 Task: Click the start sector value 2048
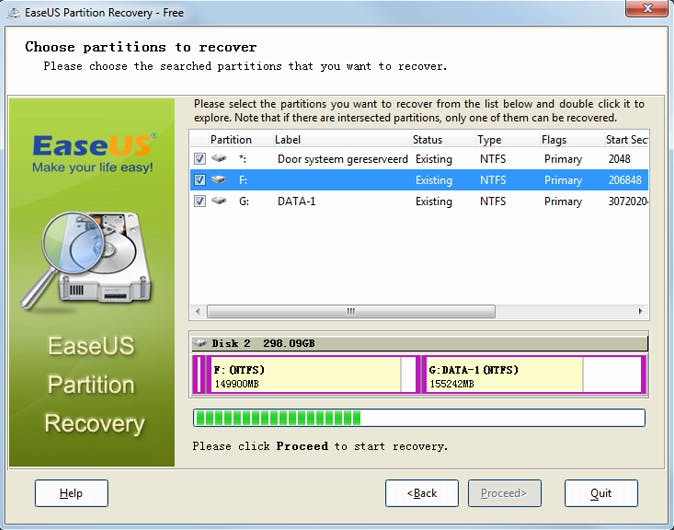619,159
